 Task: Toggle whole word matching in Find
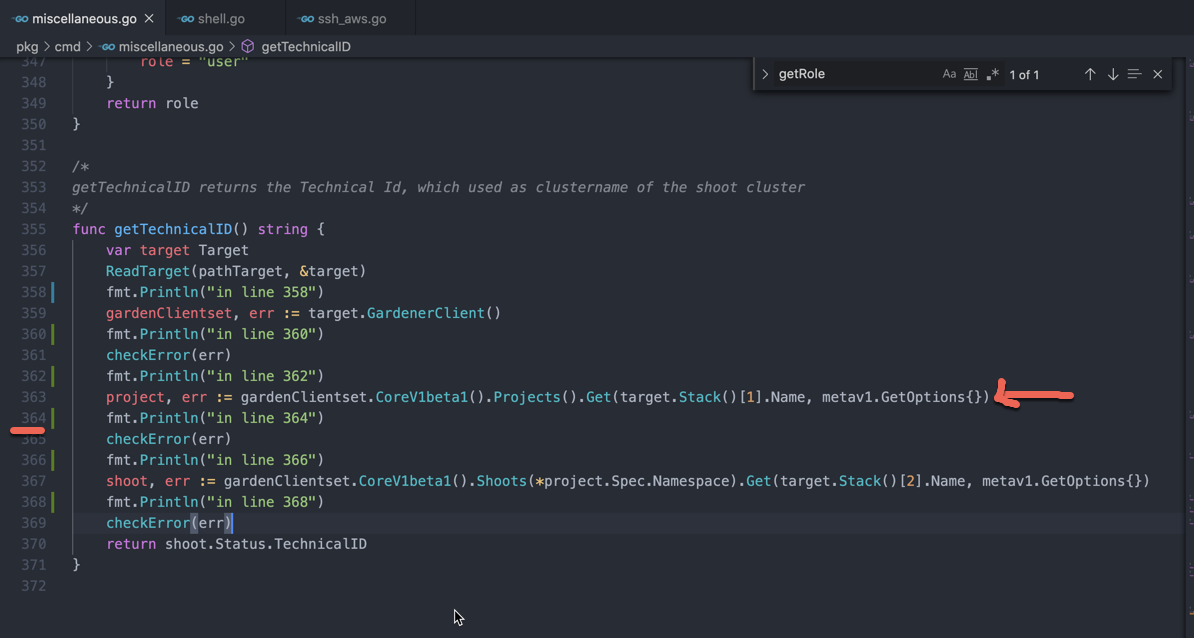(970, 73)
